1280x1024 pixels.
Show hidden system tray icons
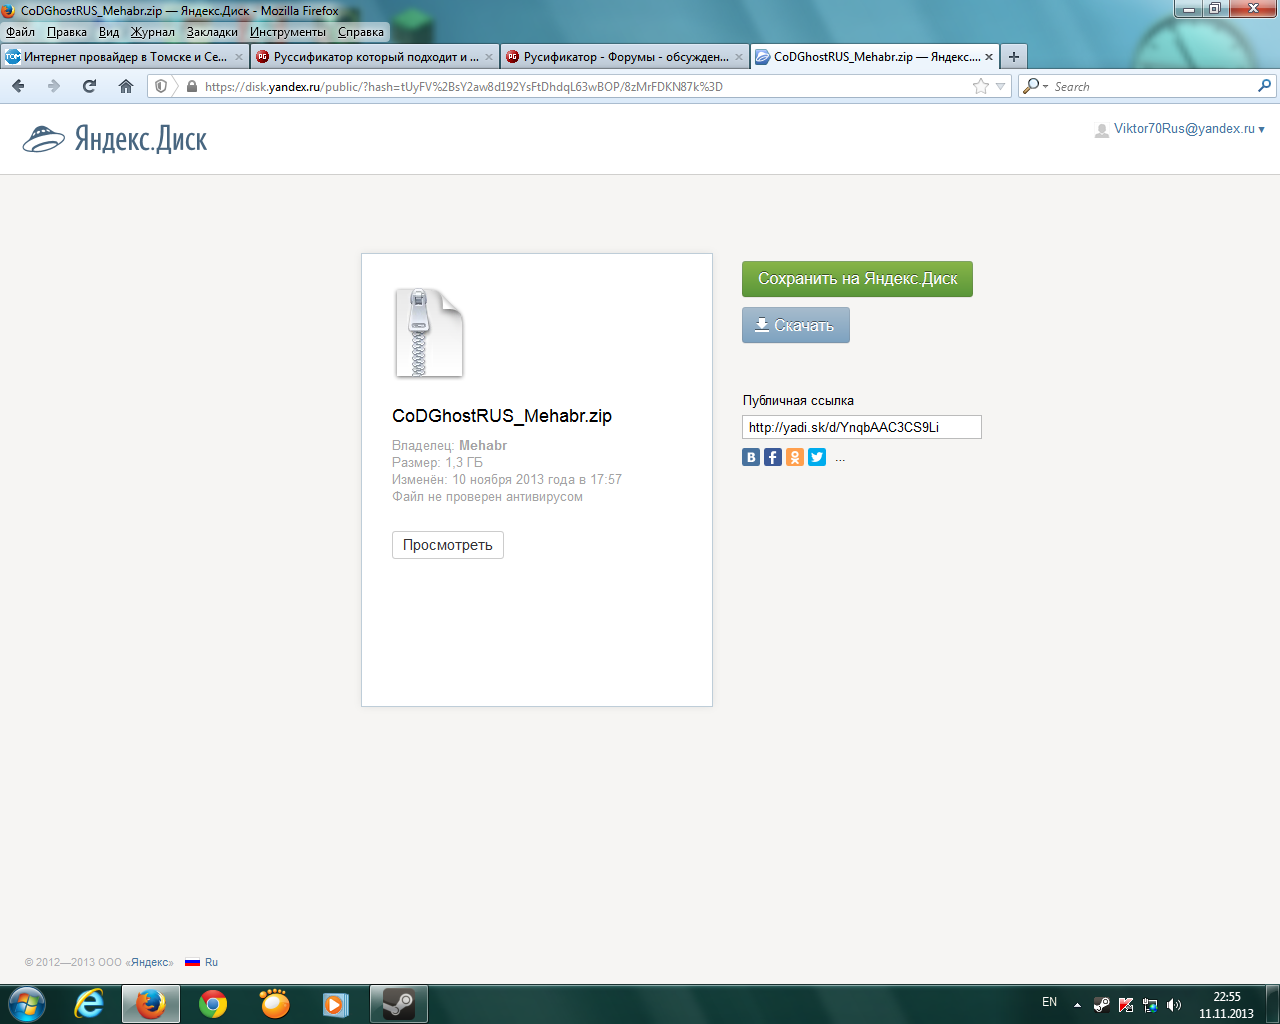(1077, 1004)
